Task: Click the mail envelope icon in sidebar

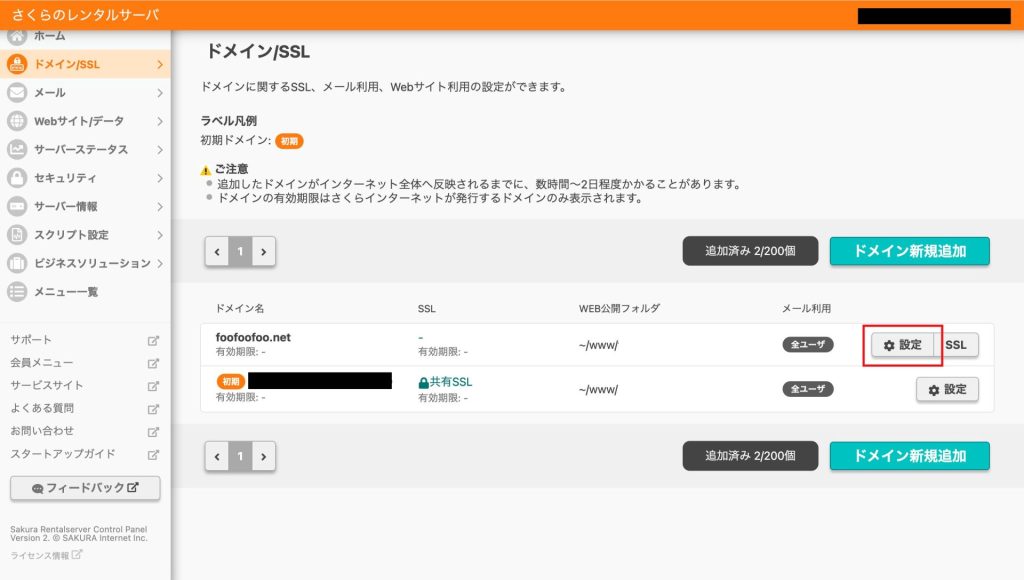Action: coord(17,93)
